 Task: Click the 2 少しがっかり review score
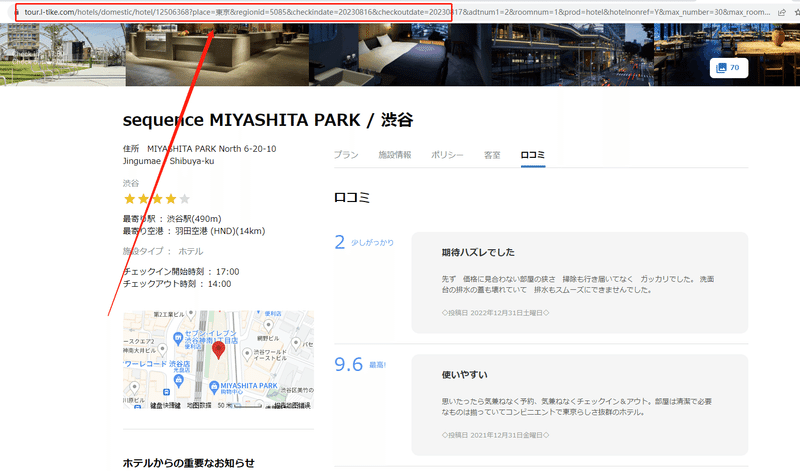tap(364, 242)
